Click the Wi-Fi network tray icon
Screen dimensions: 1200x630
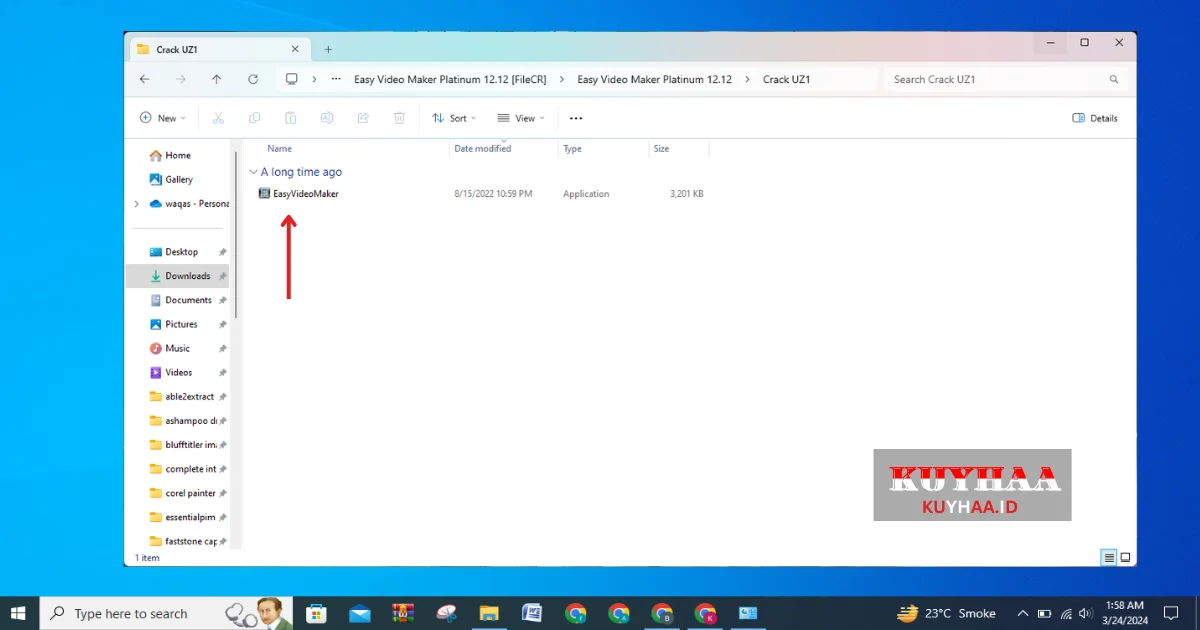tap(1066, 613)
